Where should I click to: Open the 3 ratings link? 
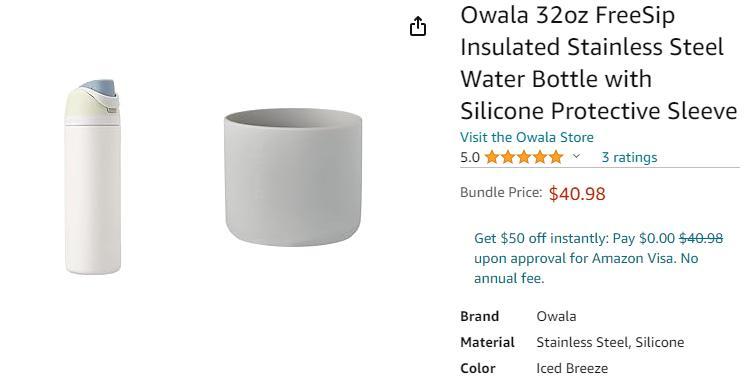click(629, 157)
